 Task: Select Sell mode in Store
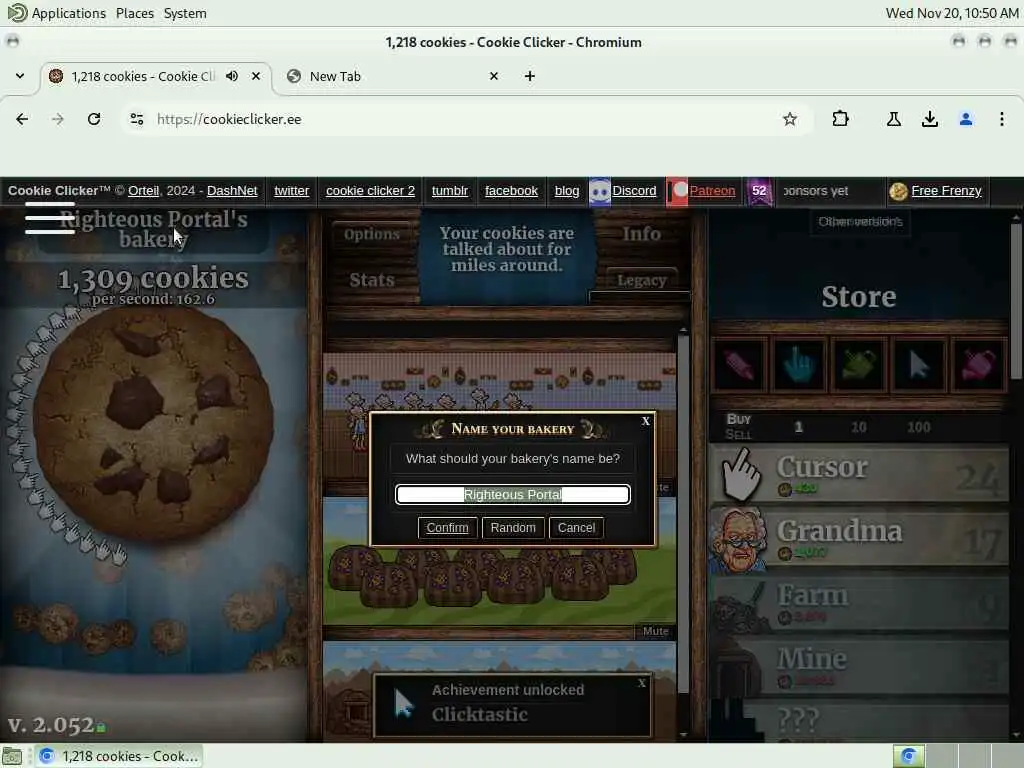[738, 434]
